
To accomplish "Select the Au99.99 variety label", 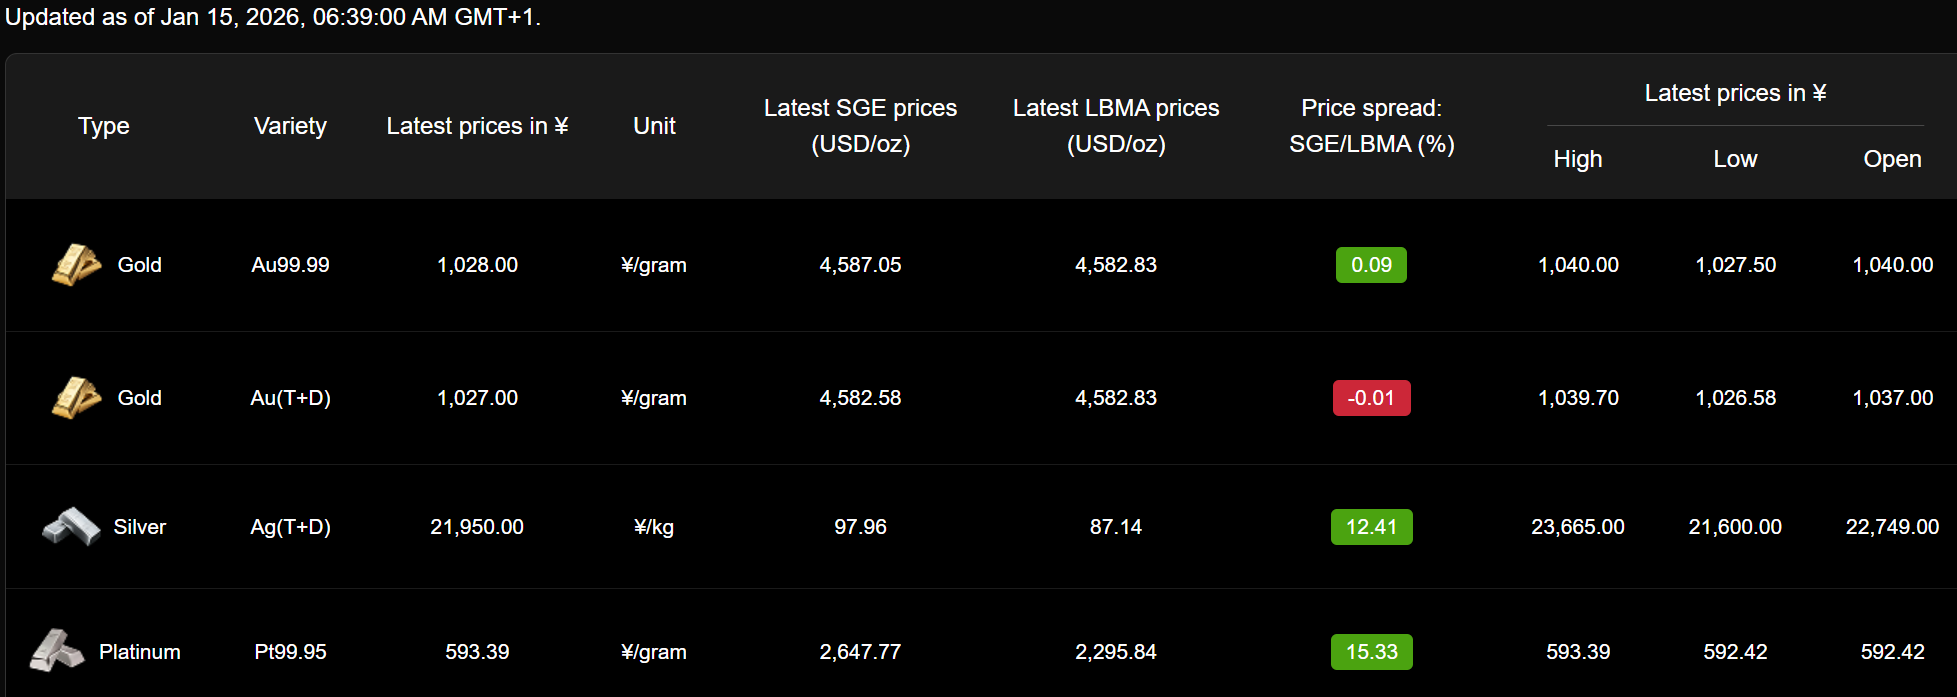I will click(290, 265).
